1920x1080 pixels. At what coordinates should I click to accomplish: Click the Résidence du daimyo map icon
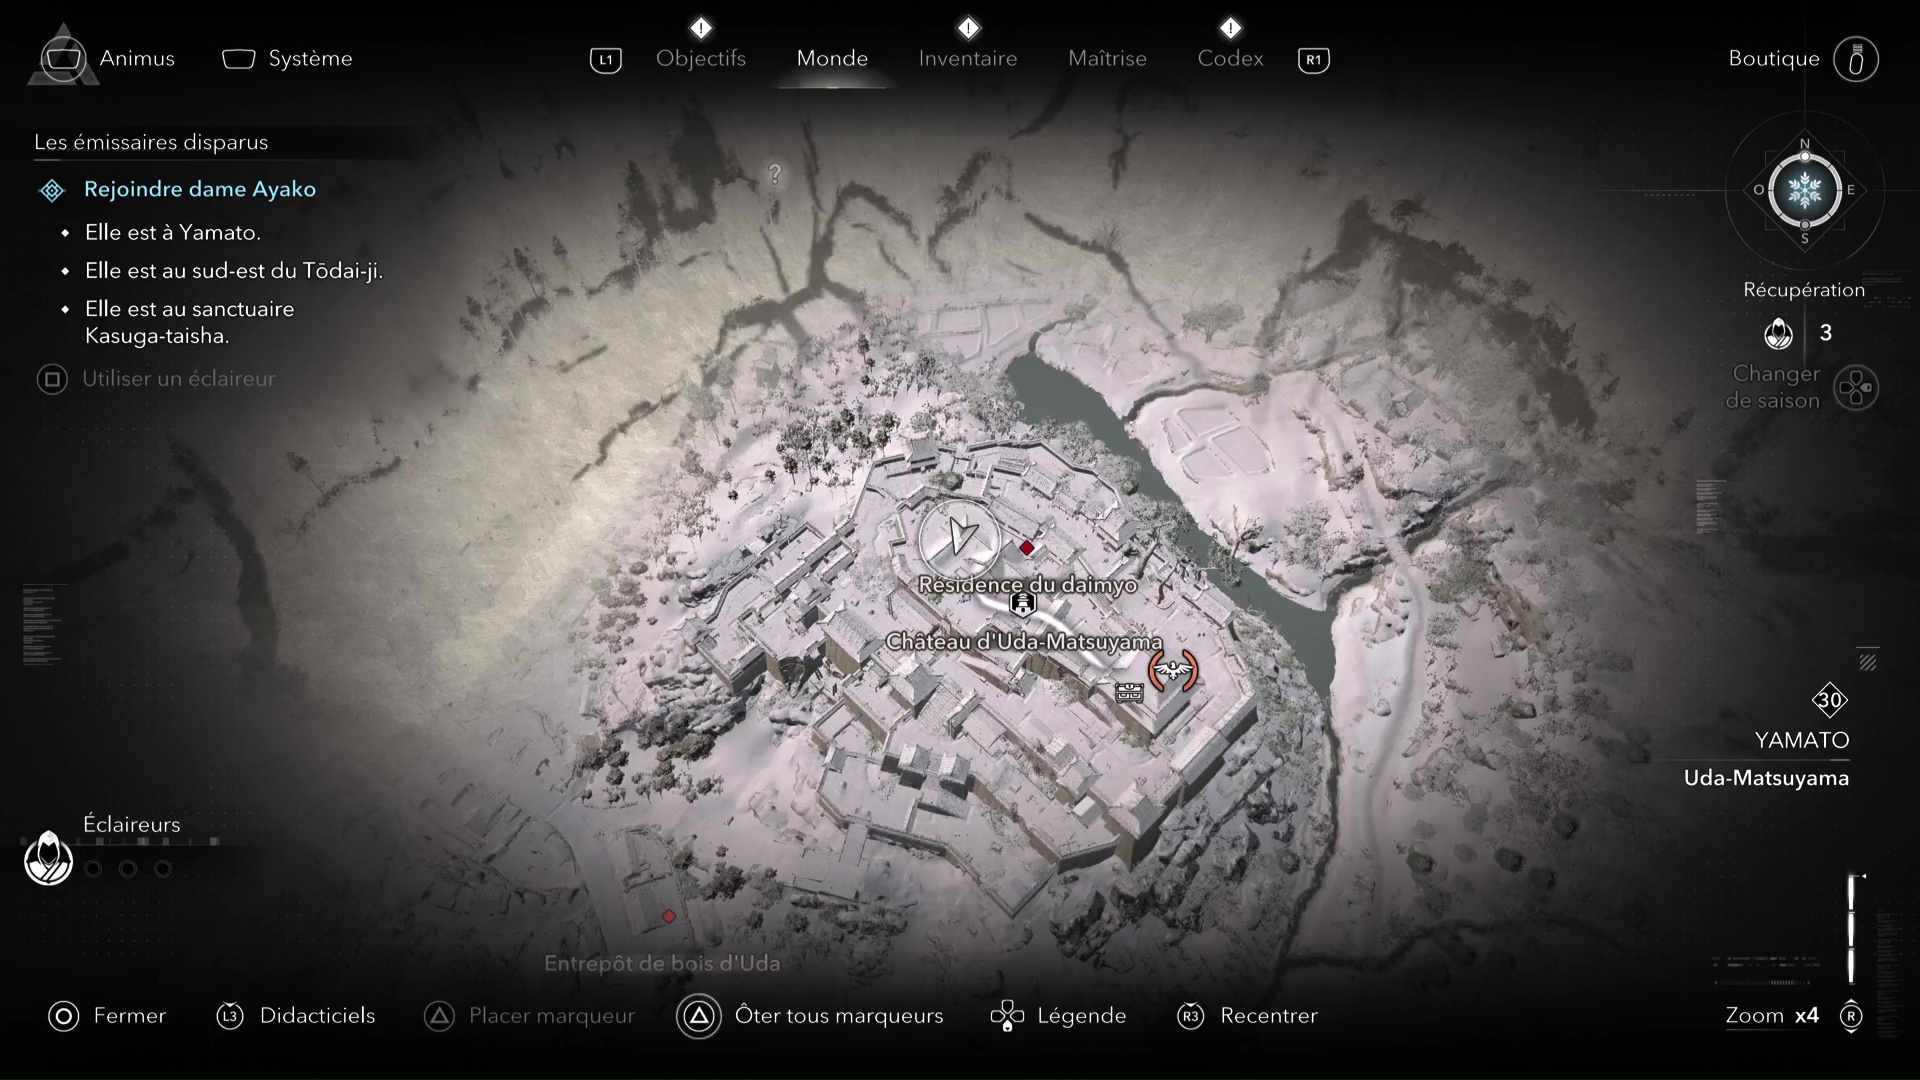click(x=1022, y=604)
